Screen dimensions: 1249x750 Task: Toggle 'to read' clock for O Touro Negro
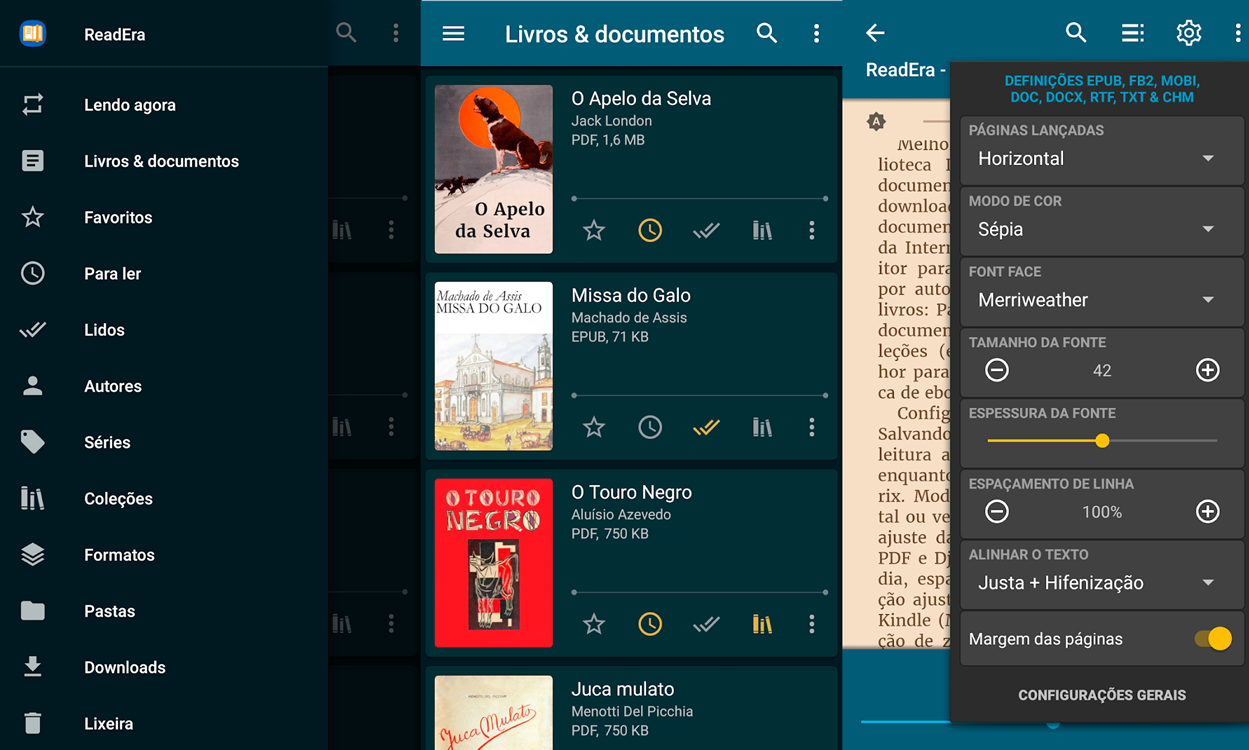650,625
